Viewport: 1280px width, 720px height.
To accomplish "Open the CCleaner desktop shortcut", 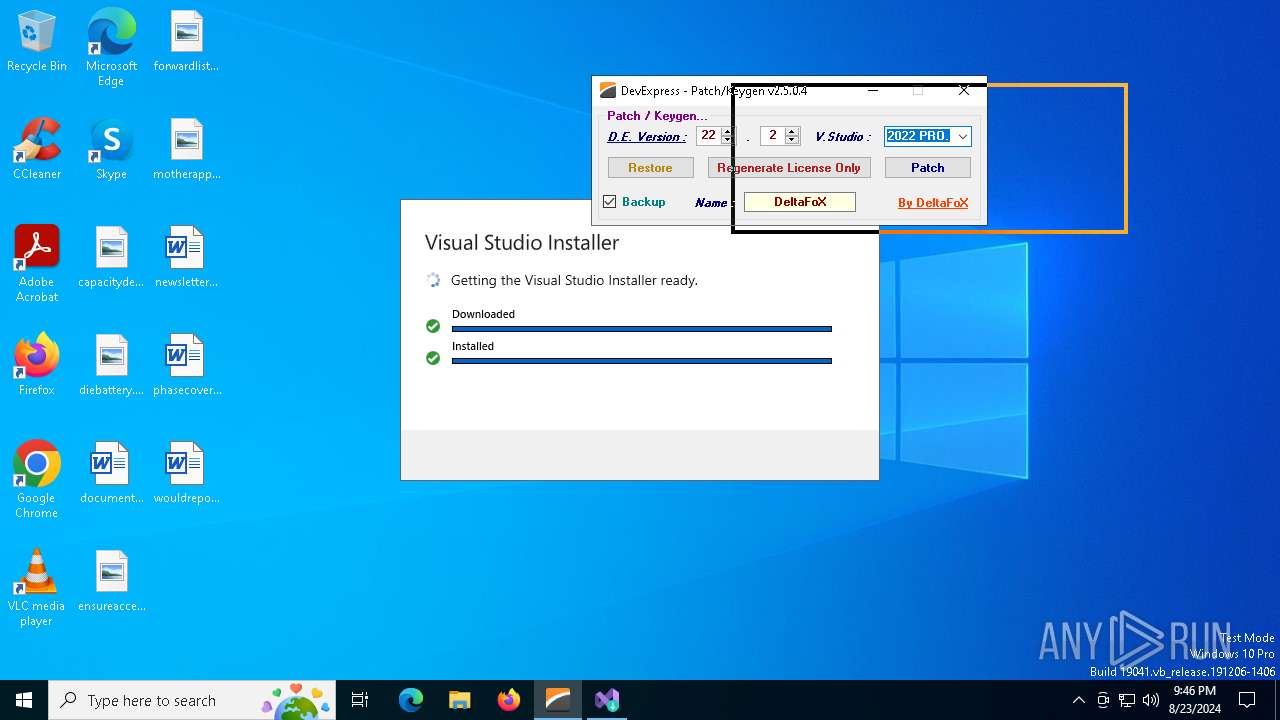I will coord(37,150).
